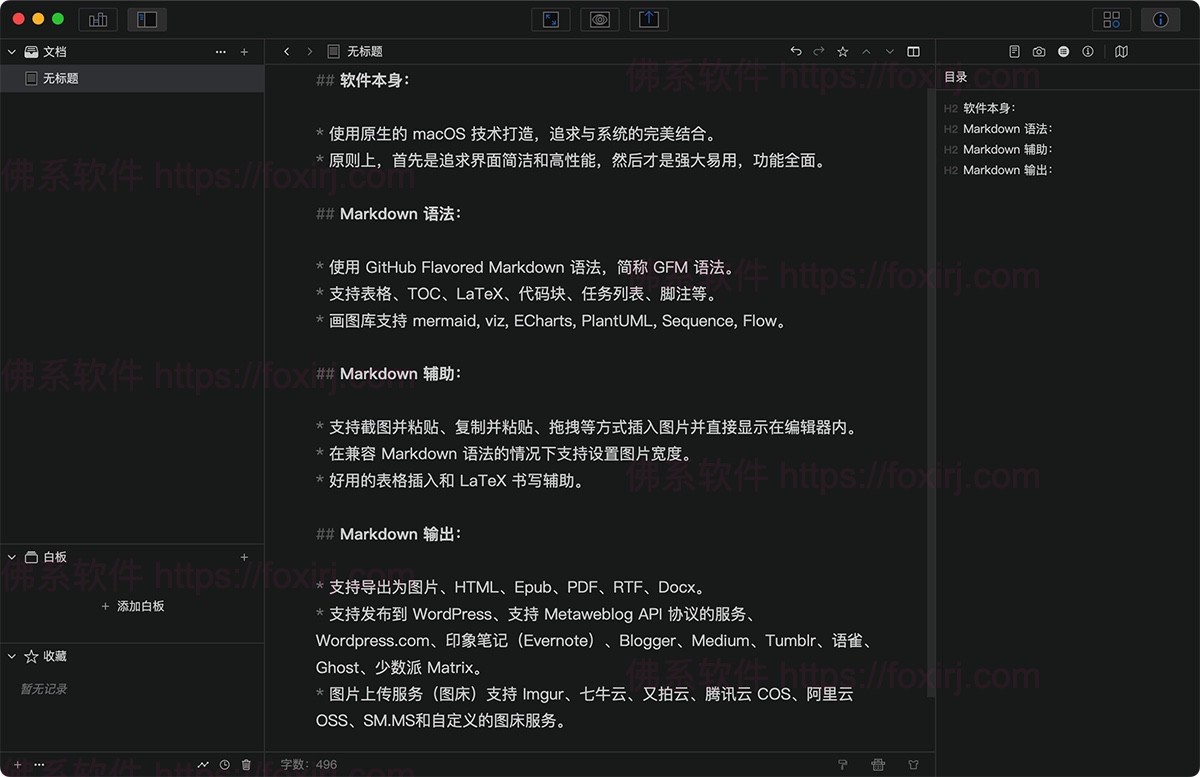
Task: Open the ... menu next to 文档
Action: click(x=220, y=51)
